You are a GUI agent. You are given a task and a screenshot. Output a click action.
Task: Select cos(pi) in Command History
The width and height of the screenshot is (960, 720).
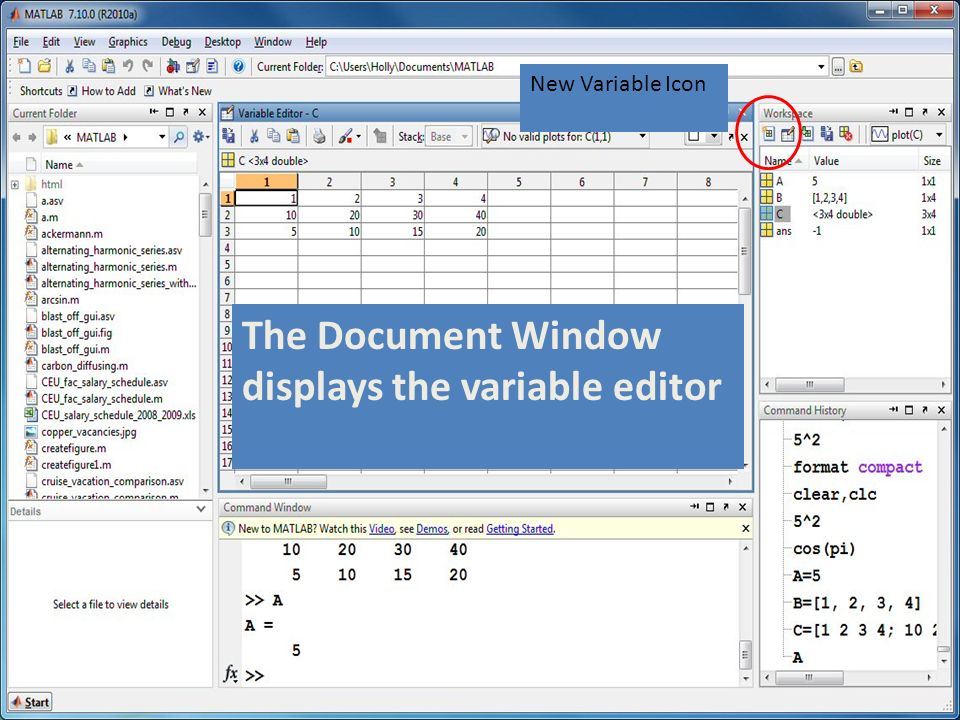coord(824,549)
